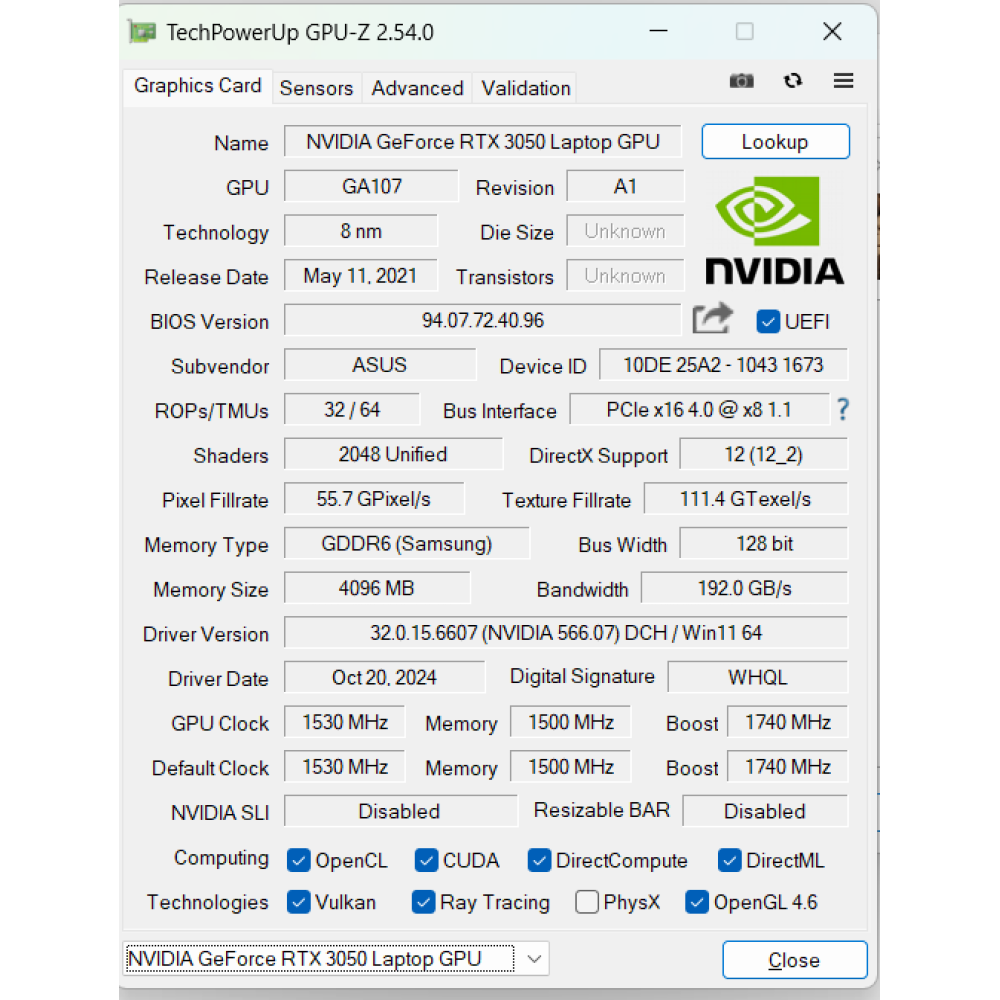Click the Technology value 8 nm

click(361, 231)
